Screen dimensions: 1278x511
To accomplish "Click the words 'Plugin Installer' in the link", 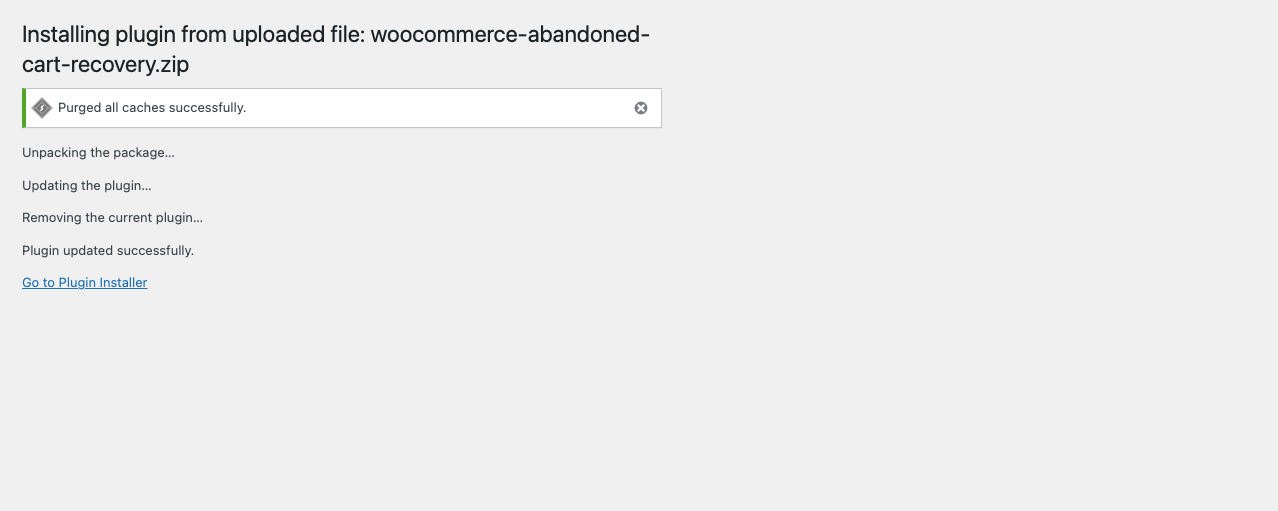I will point(103,283).
